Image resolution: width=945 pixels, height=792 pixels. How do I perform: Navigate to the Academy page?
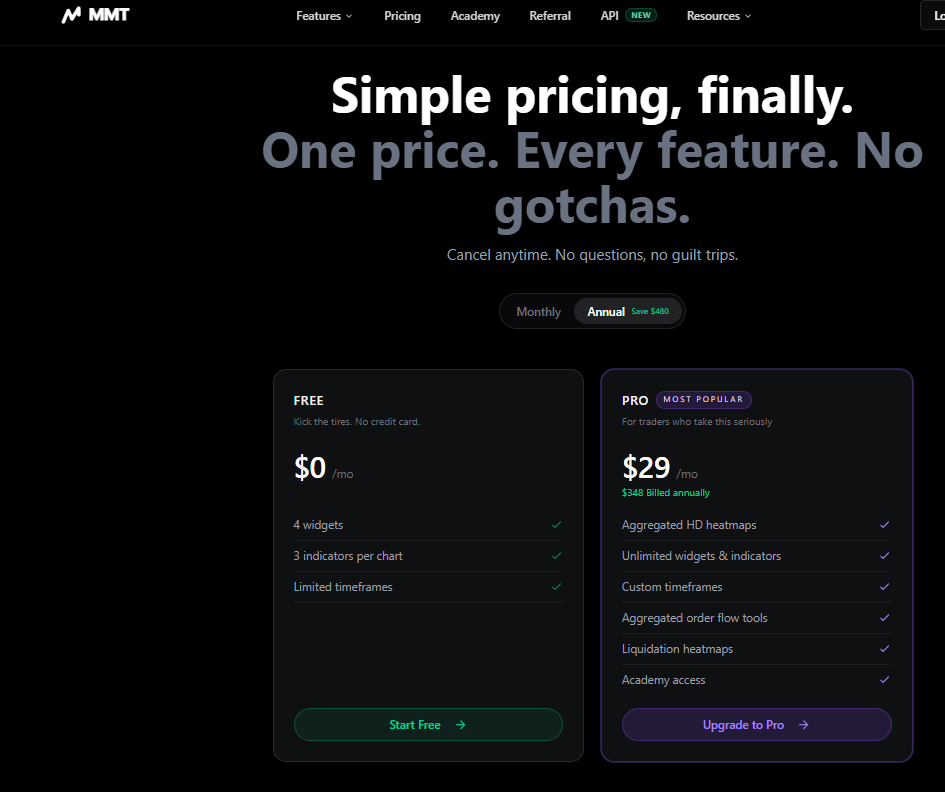pos(475,15)
